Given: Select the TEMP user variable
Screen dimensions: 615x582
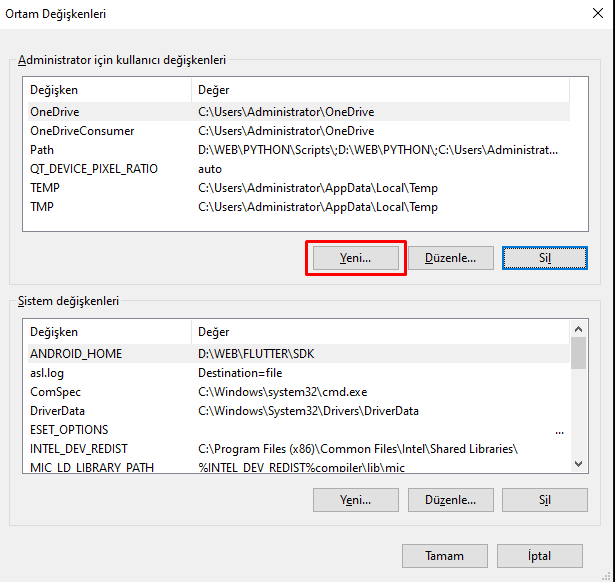Looking at the screenshot, I should tap(45, 188).
